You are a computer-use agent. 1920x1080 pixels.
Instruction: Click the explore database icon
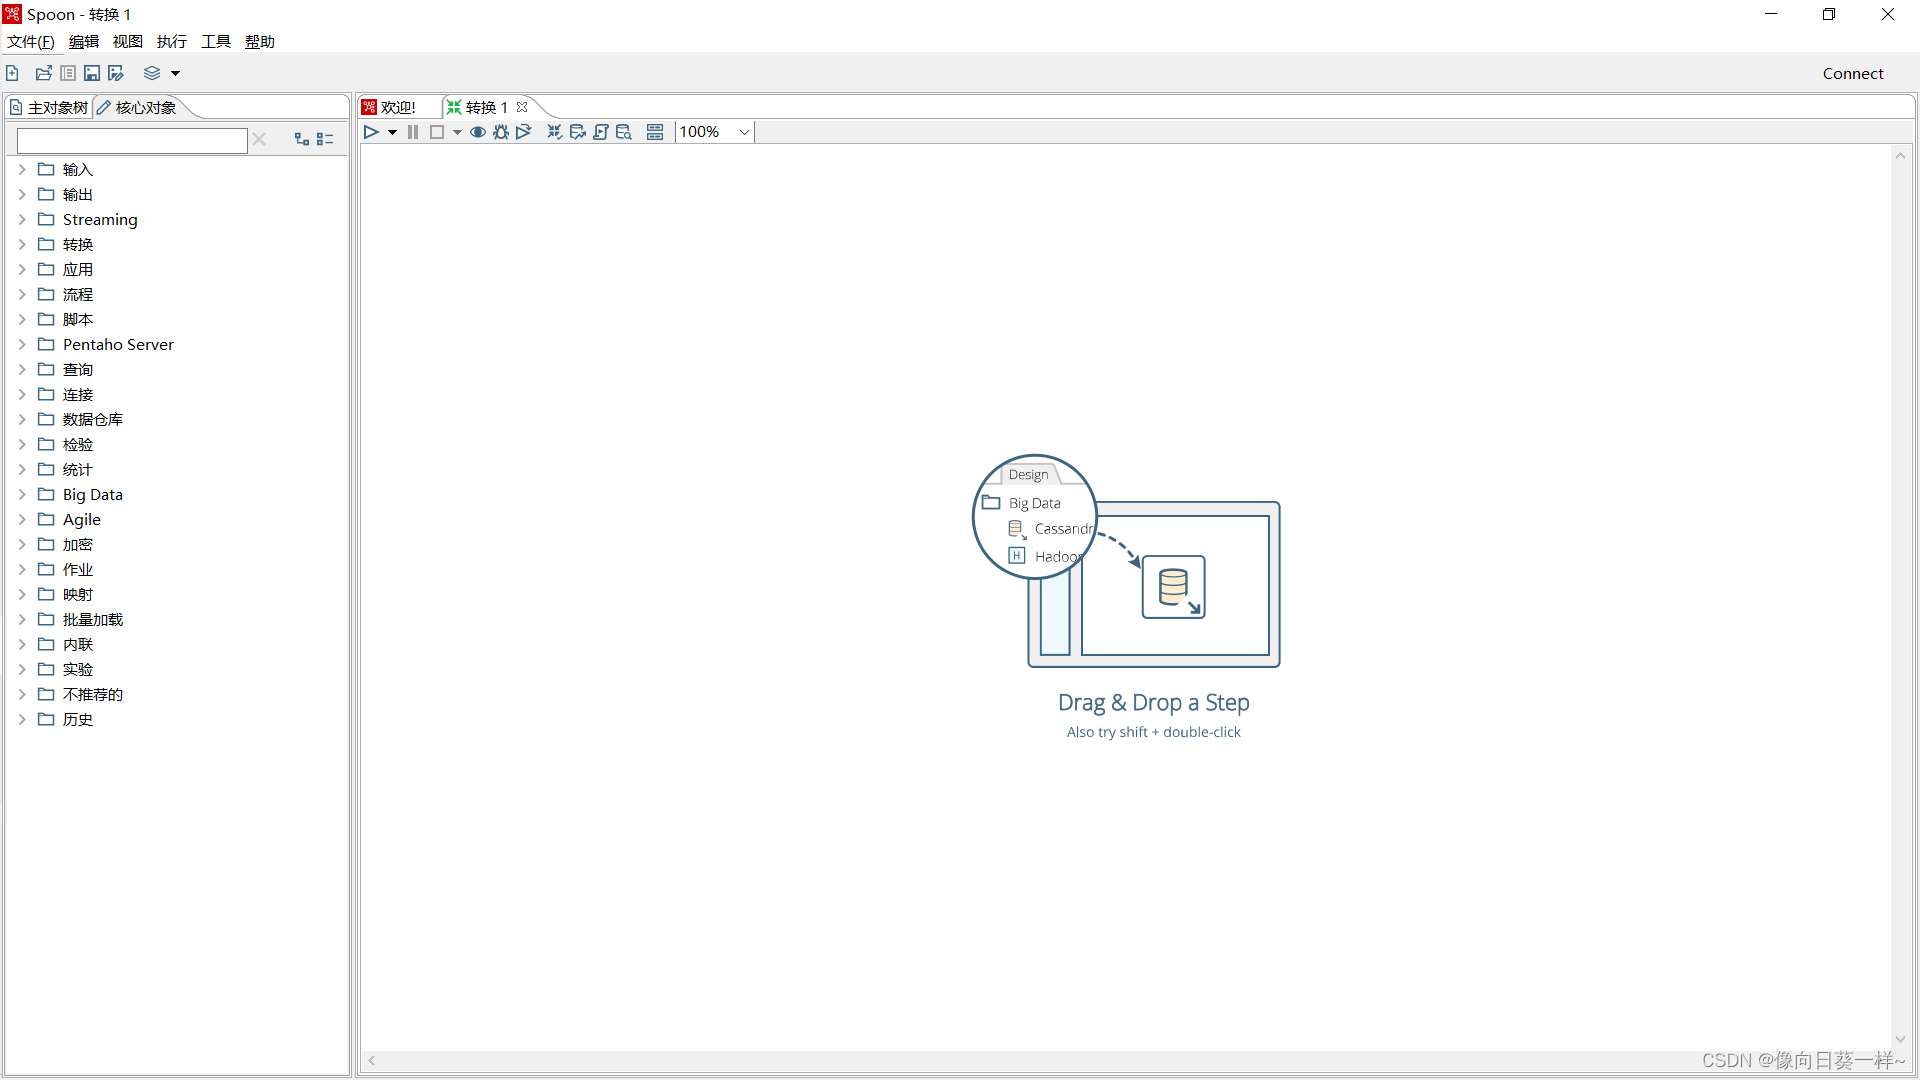[624, 132]
